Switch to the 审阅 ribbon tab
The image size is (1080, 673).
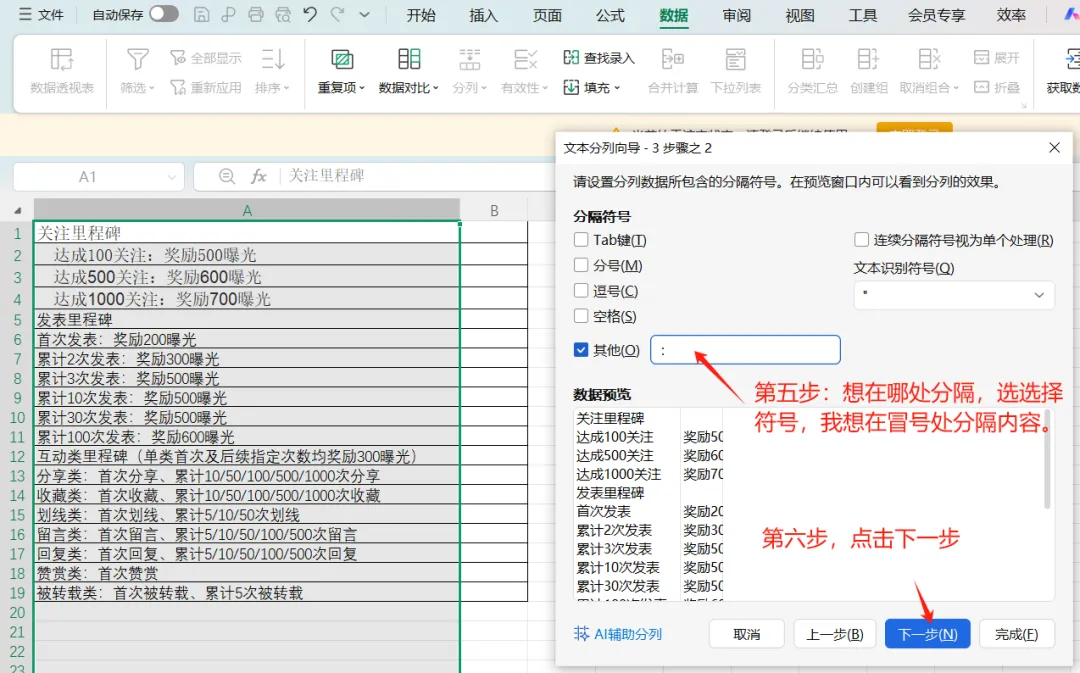pyautogui.click(x=737, y=15)
